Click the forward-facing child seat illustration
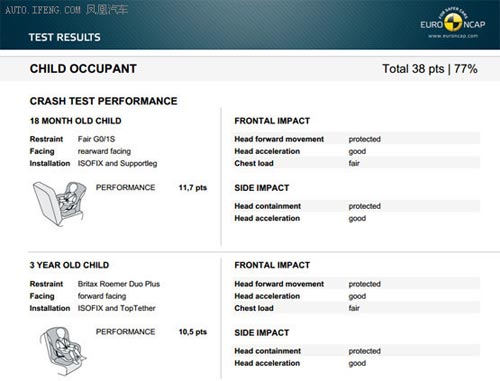This screenshot has width=500, height=381. [63, 351]
